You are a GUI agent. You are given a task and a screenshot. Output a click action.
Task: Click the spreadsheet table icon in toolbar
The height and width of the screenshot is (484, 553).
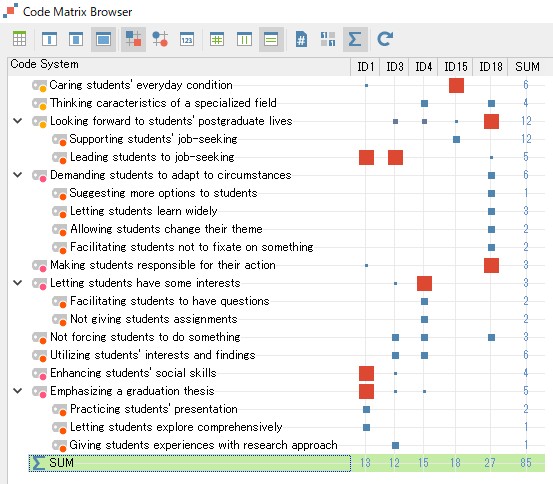[x=19, y=39]
